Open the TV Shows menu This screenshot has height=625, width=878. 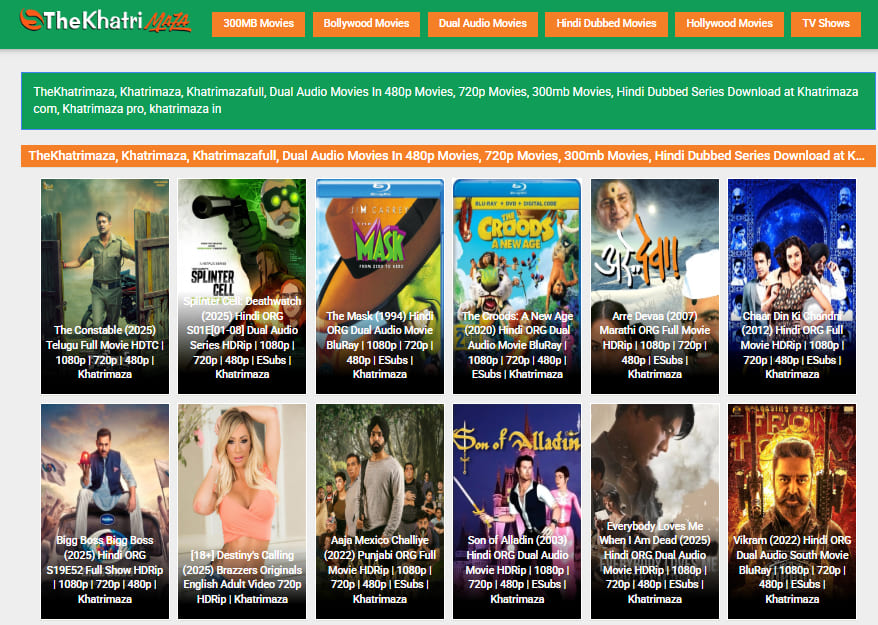click(x=825, y=23)
